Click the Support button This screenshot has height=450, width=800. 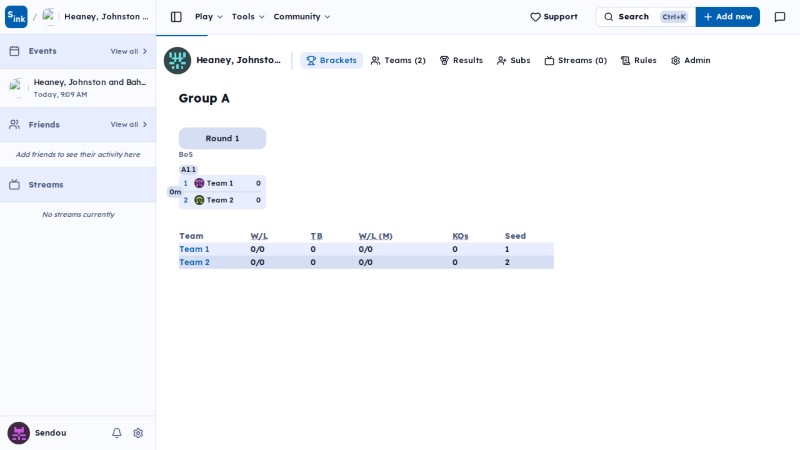(x=554, y=17)
